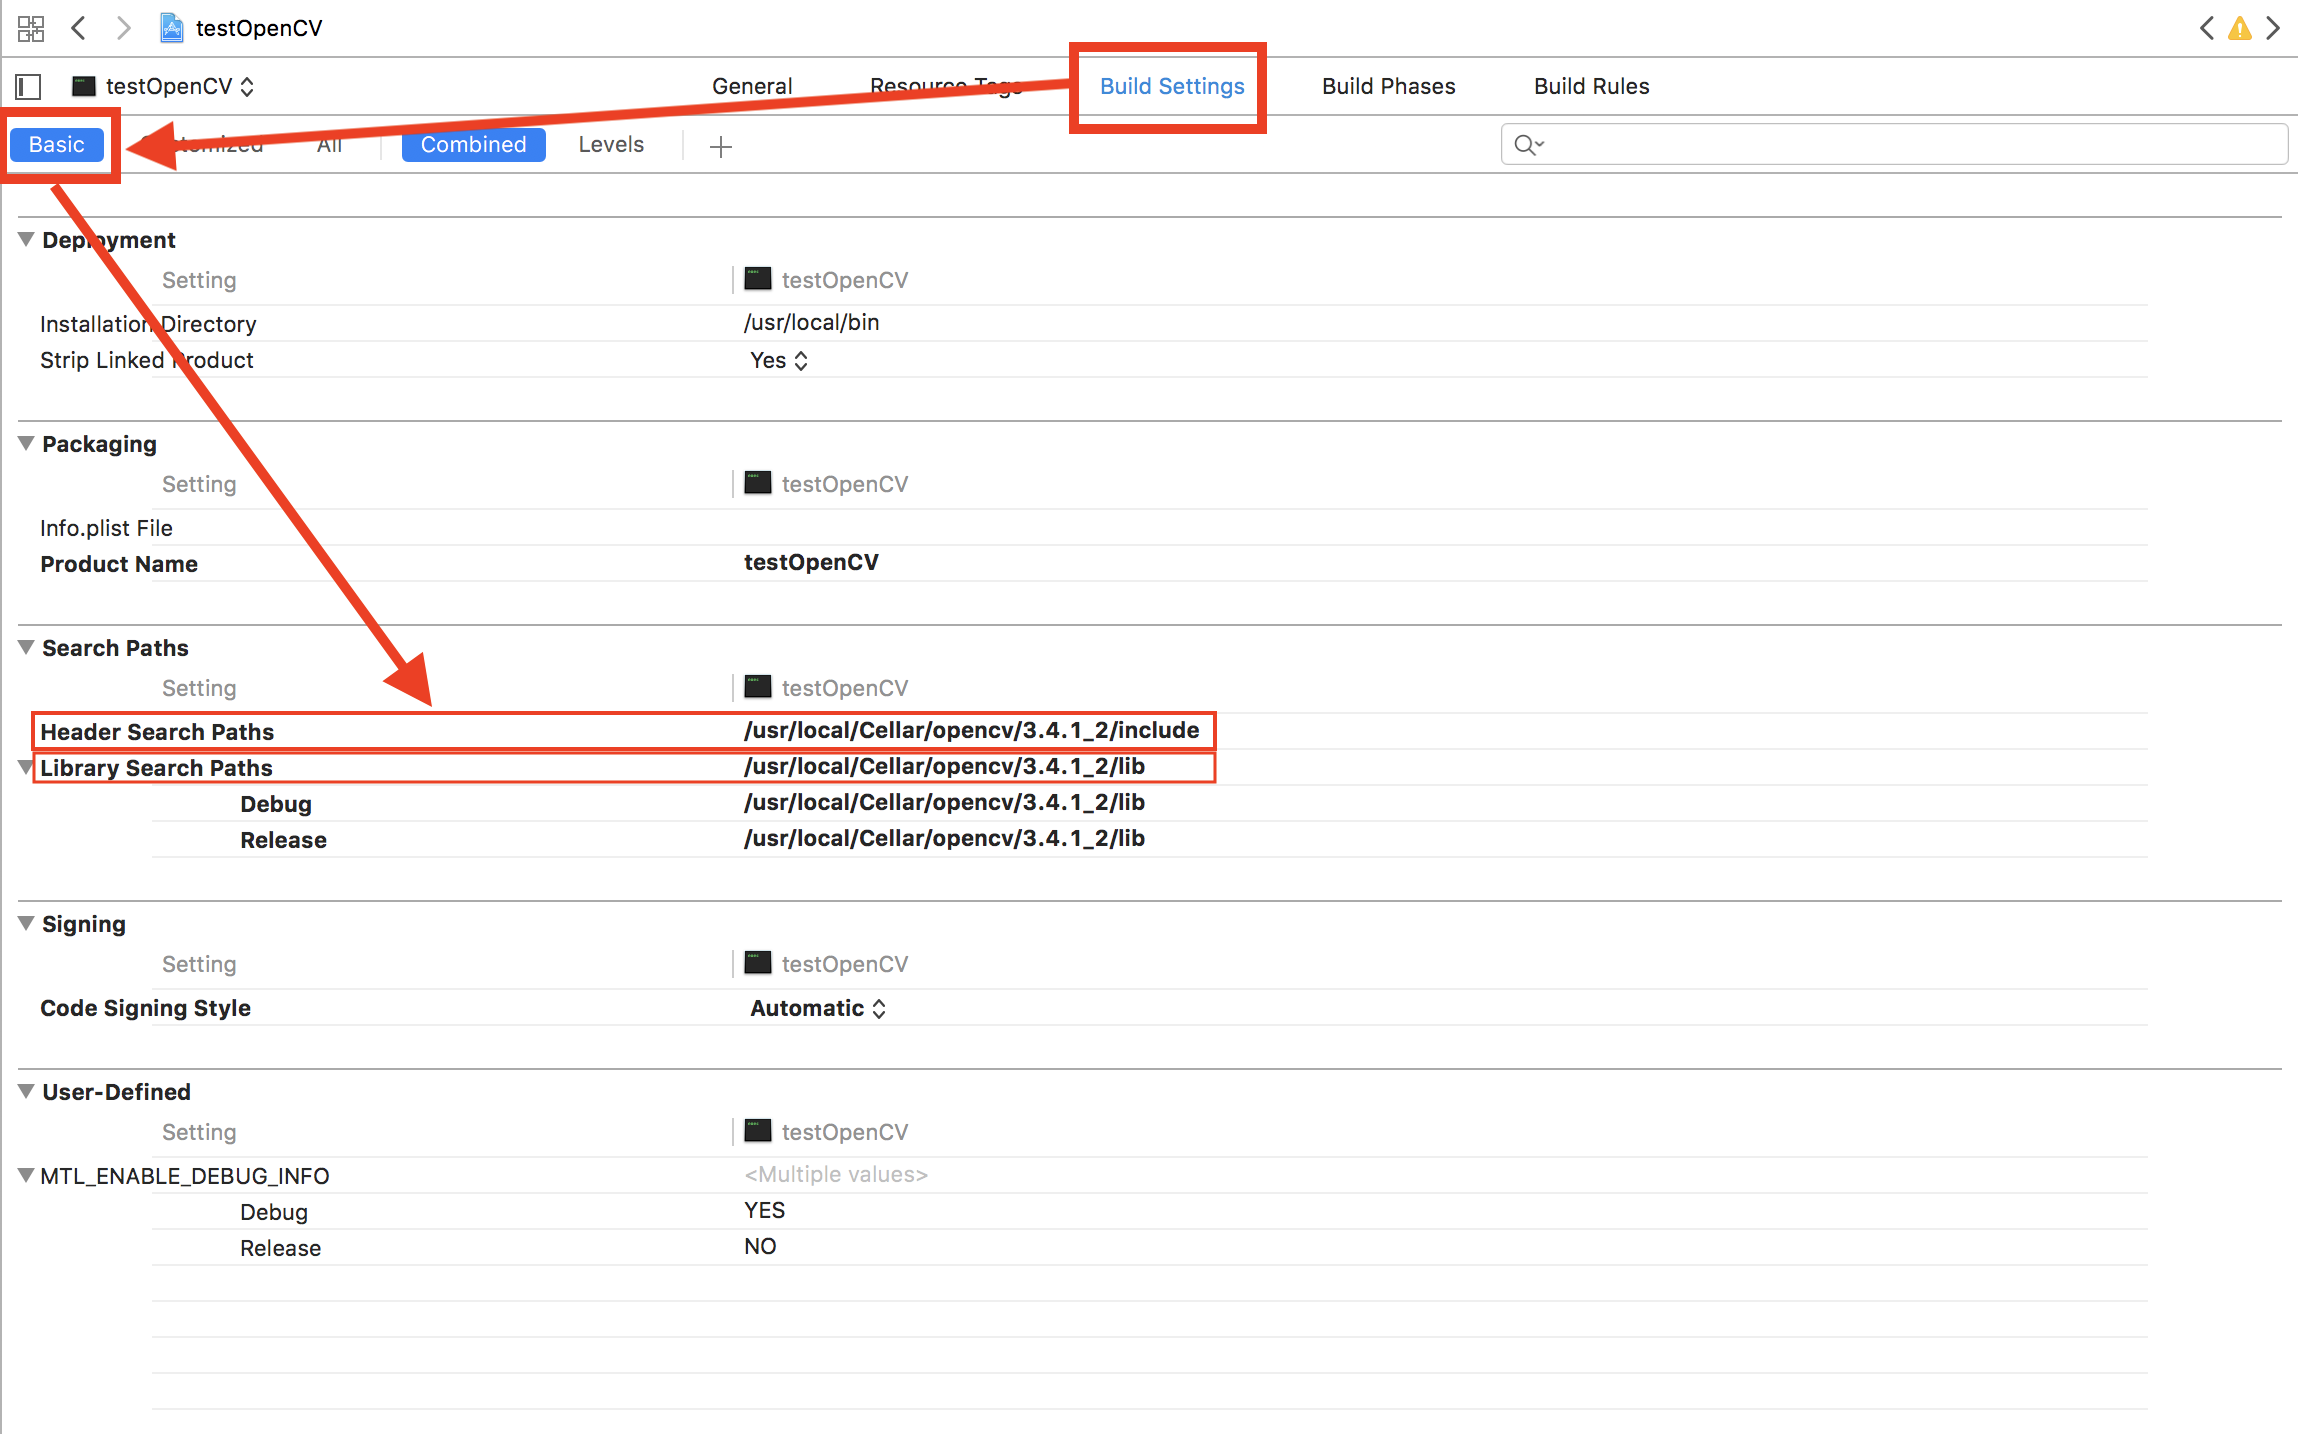The width and height of the screenshot is (2298, 1434).
Task: Toggle the targets list sidebar icon
Action: click(29, 87)
